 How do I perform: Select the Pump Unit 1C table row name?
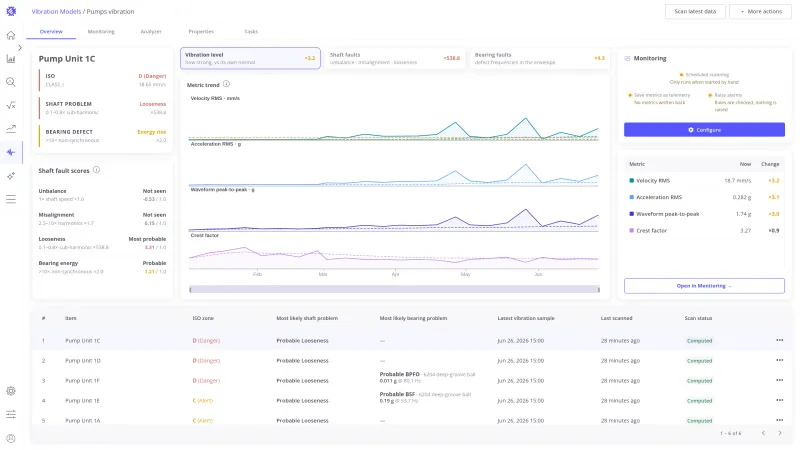coord(83,340)
